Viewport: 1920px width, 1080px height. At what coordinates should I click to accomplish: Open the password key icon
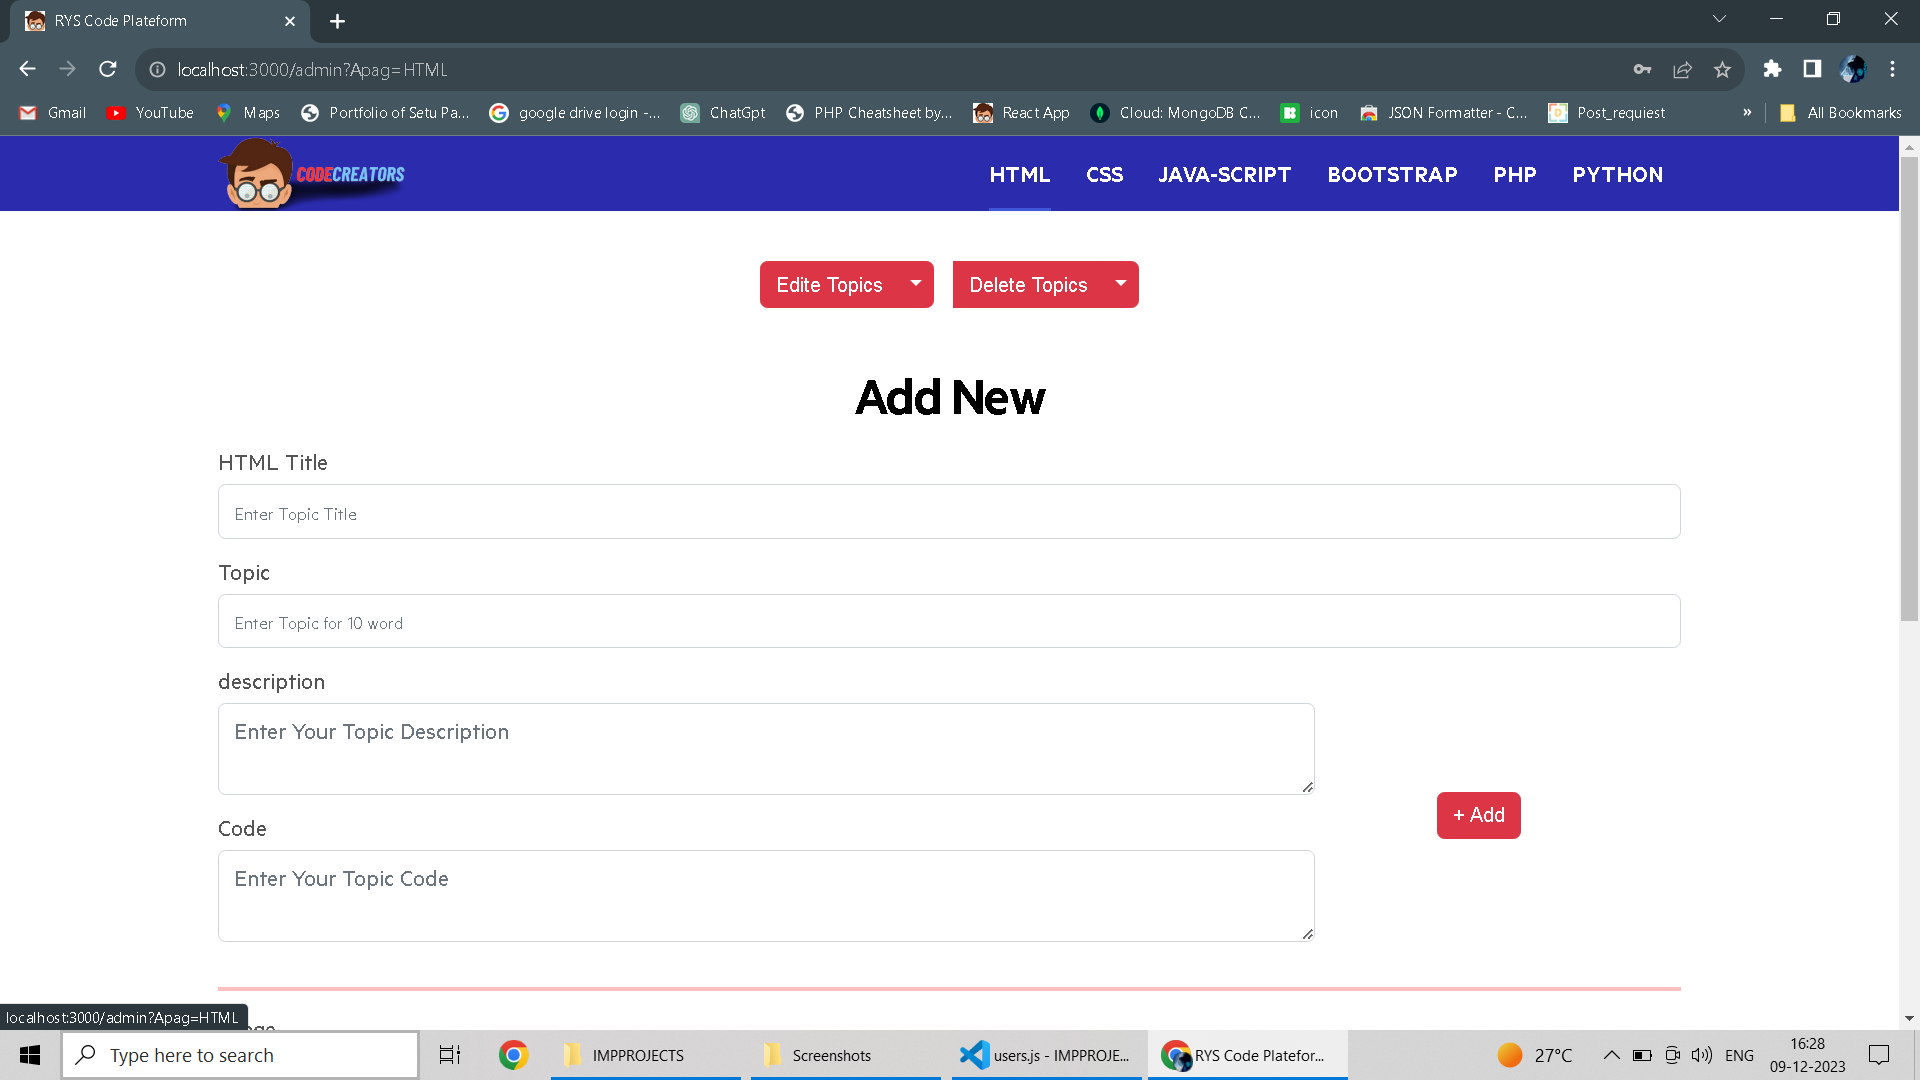click(1642, 69)
